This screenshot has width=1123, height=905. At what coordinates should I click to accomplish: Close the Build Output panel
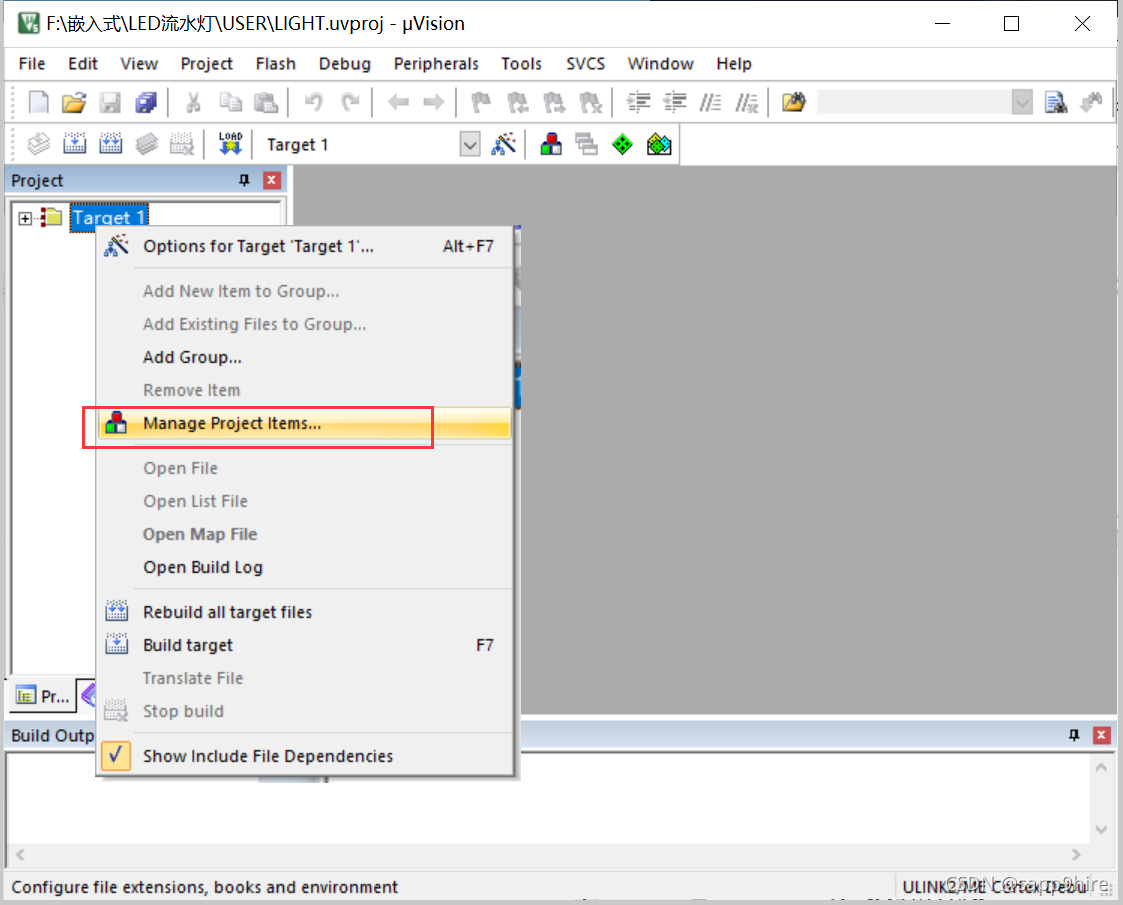click(x=1102, y=735)
